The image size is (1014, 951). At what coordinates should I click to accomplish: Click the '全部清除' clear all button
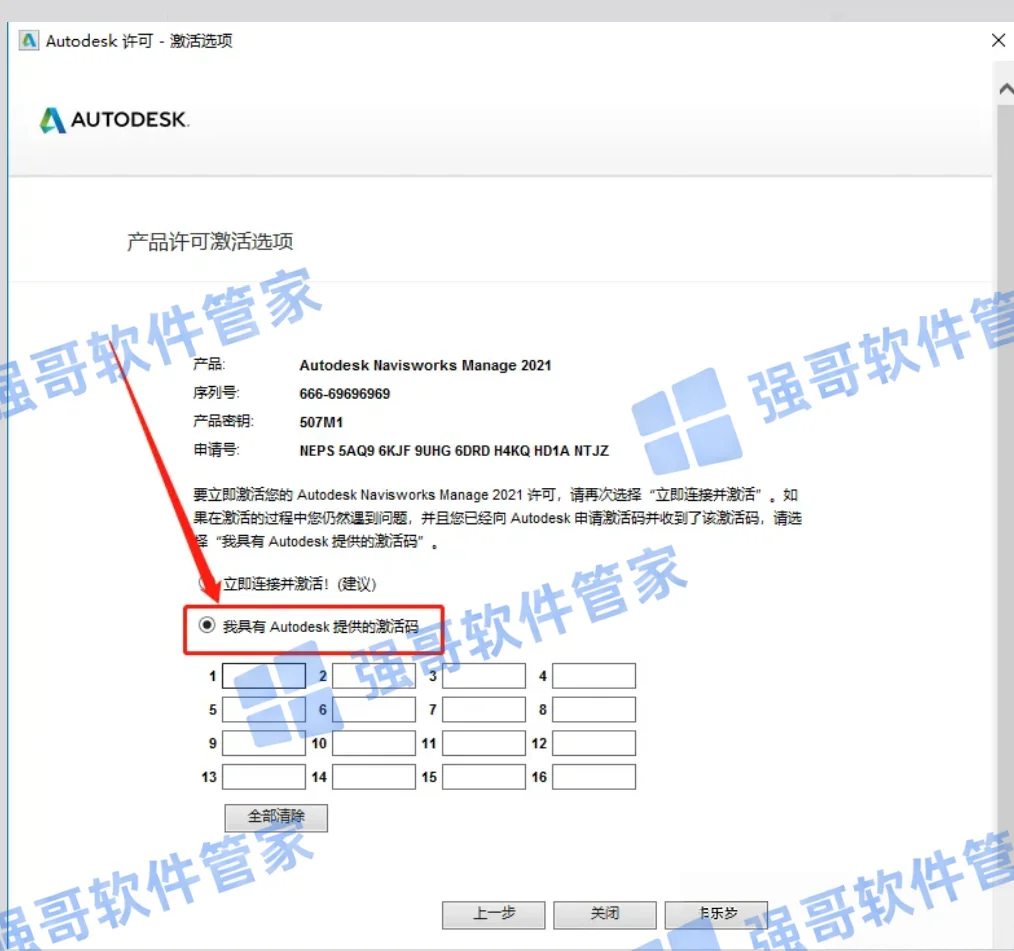click(276, 817)
